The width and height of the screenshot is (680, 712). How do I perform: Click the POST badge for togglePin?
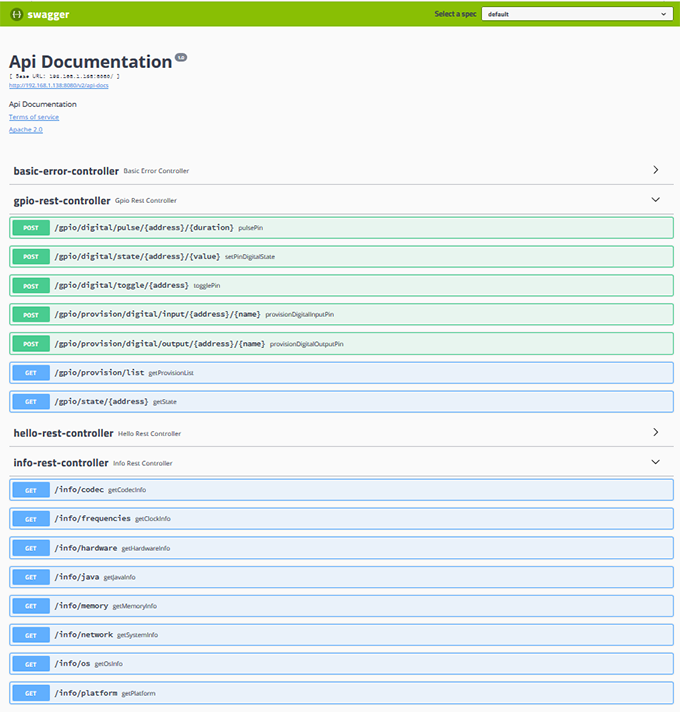coord(31,286)
